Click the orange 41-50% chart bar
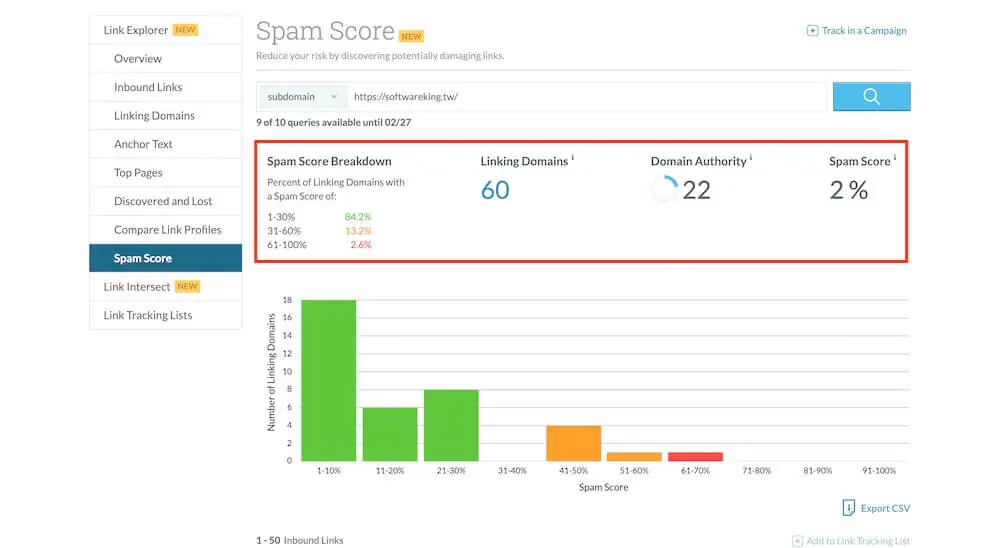 tap(573, 443)
